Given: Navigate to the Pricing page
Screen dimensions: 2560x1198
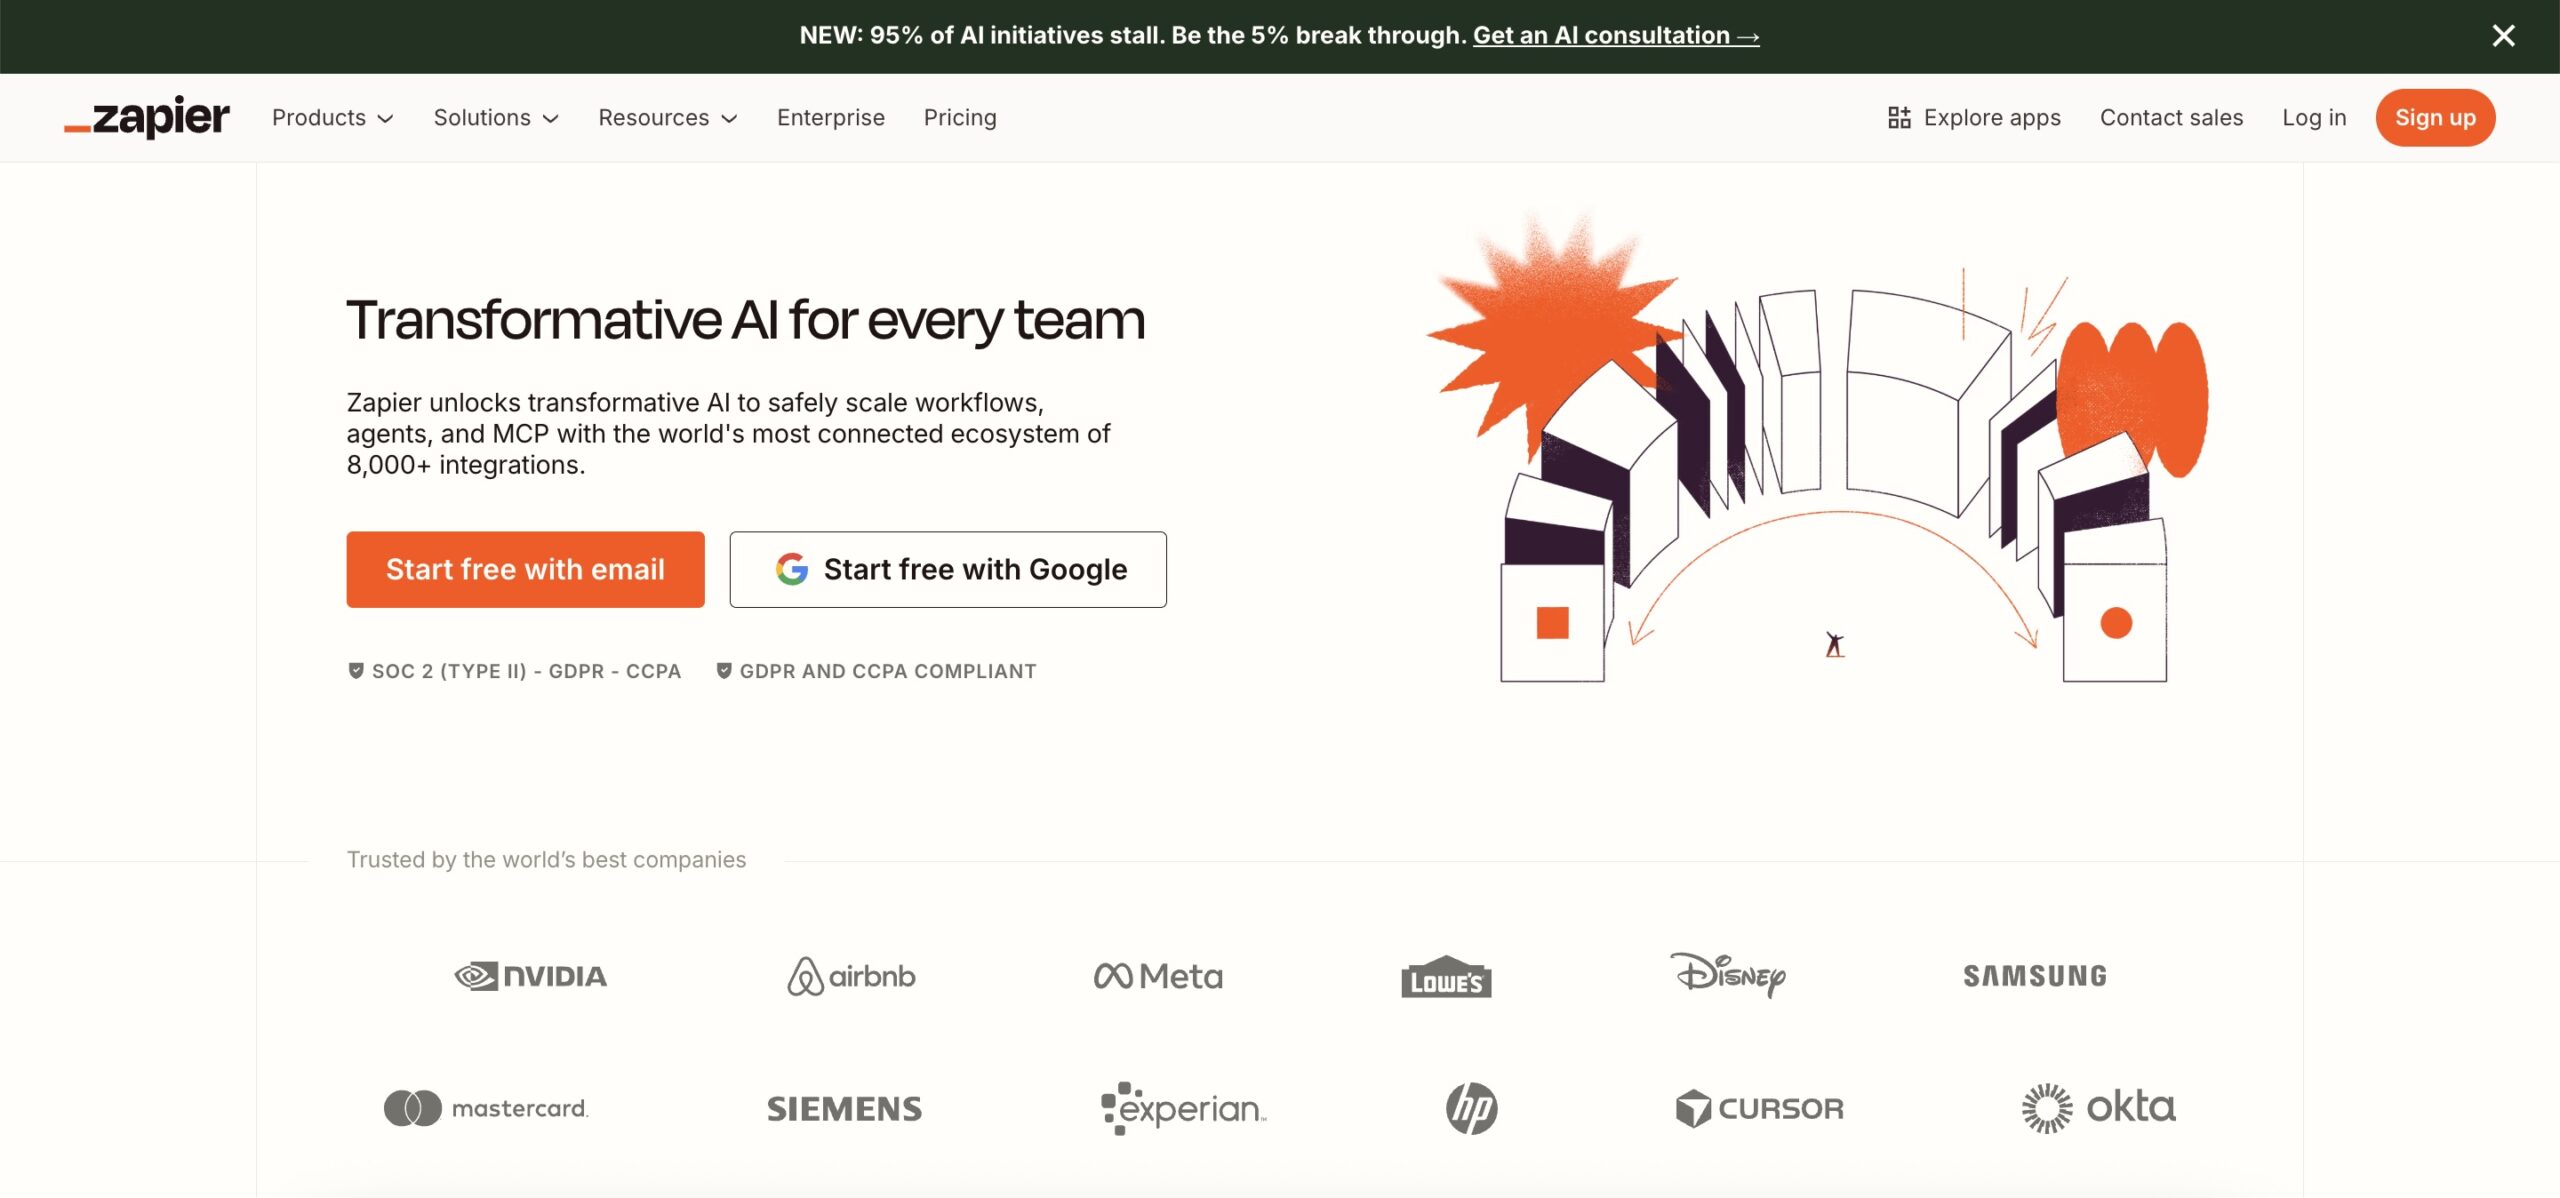Looking at the screenshot, I should coord(960,117).
